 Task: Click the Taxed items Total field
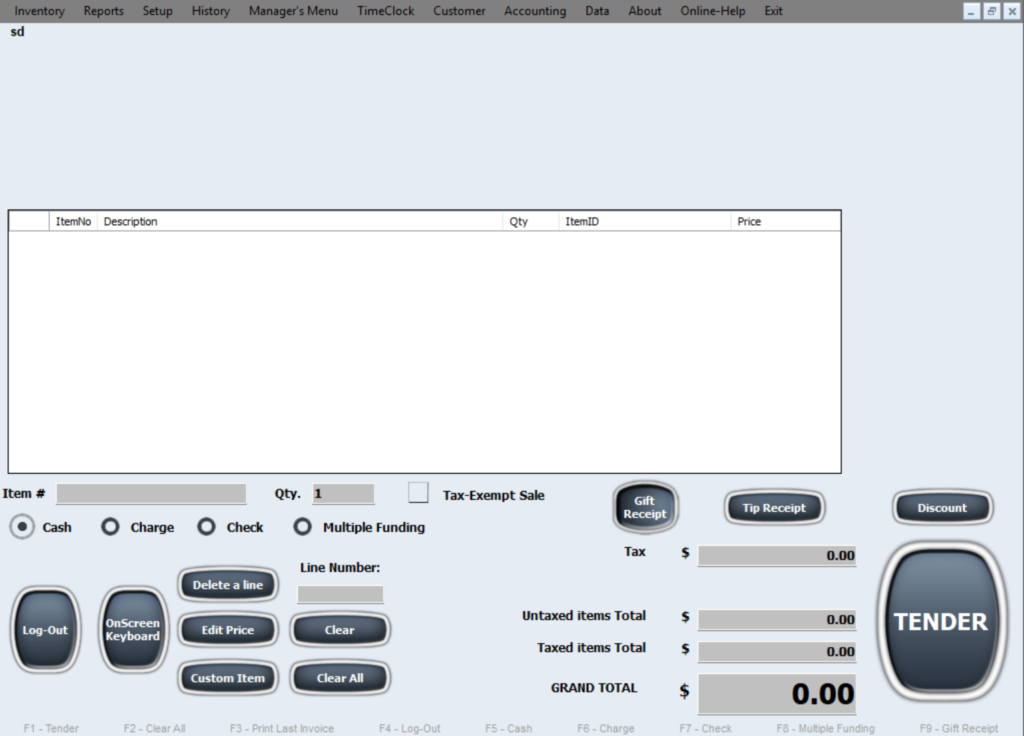point(777,651)
